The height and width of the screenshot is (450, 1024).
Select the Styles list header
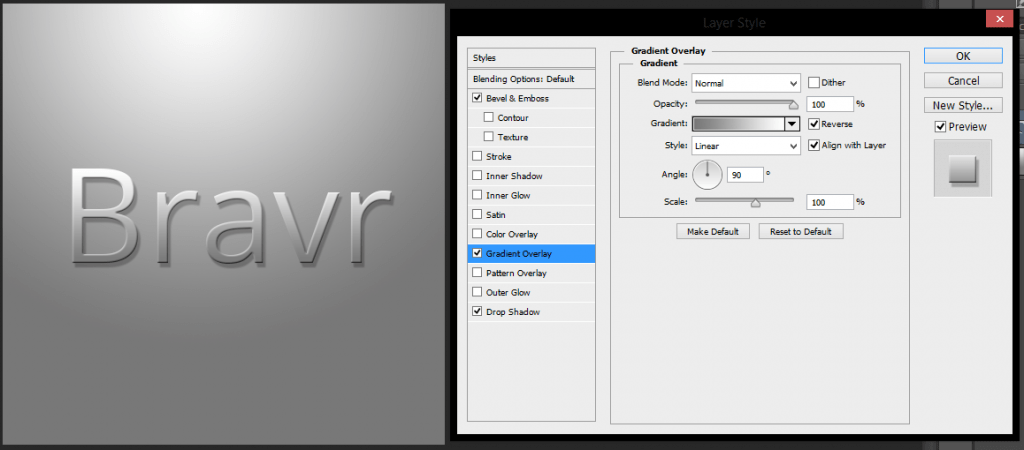[x=532, y=57]
